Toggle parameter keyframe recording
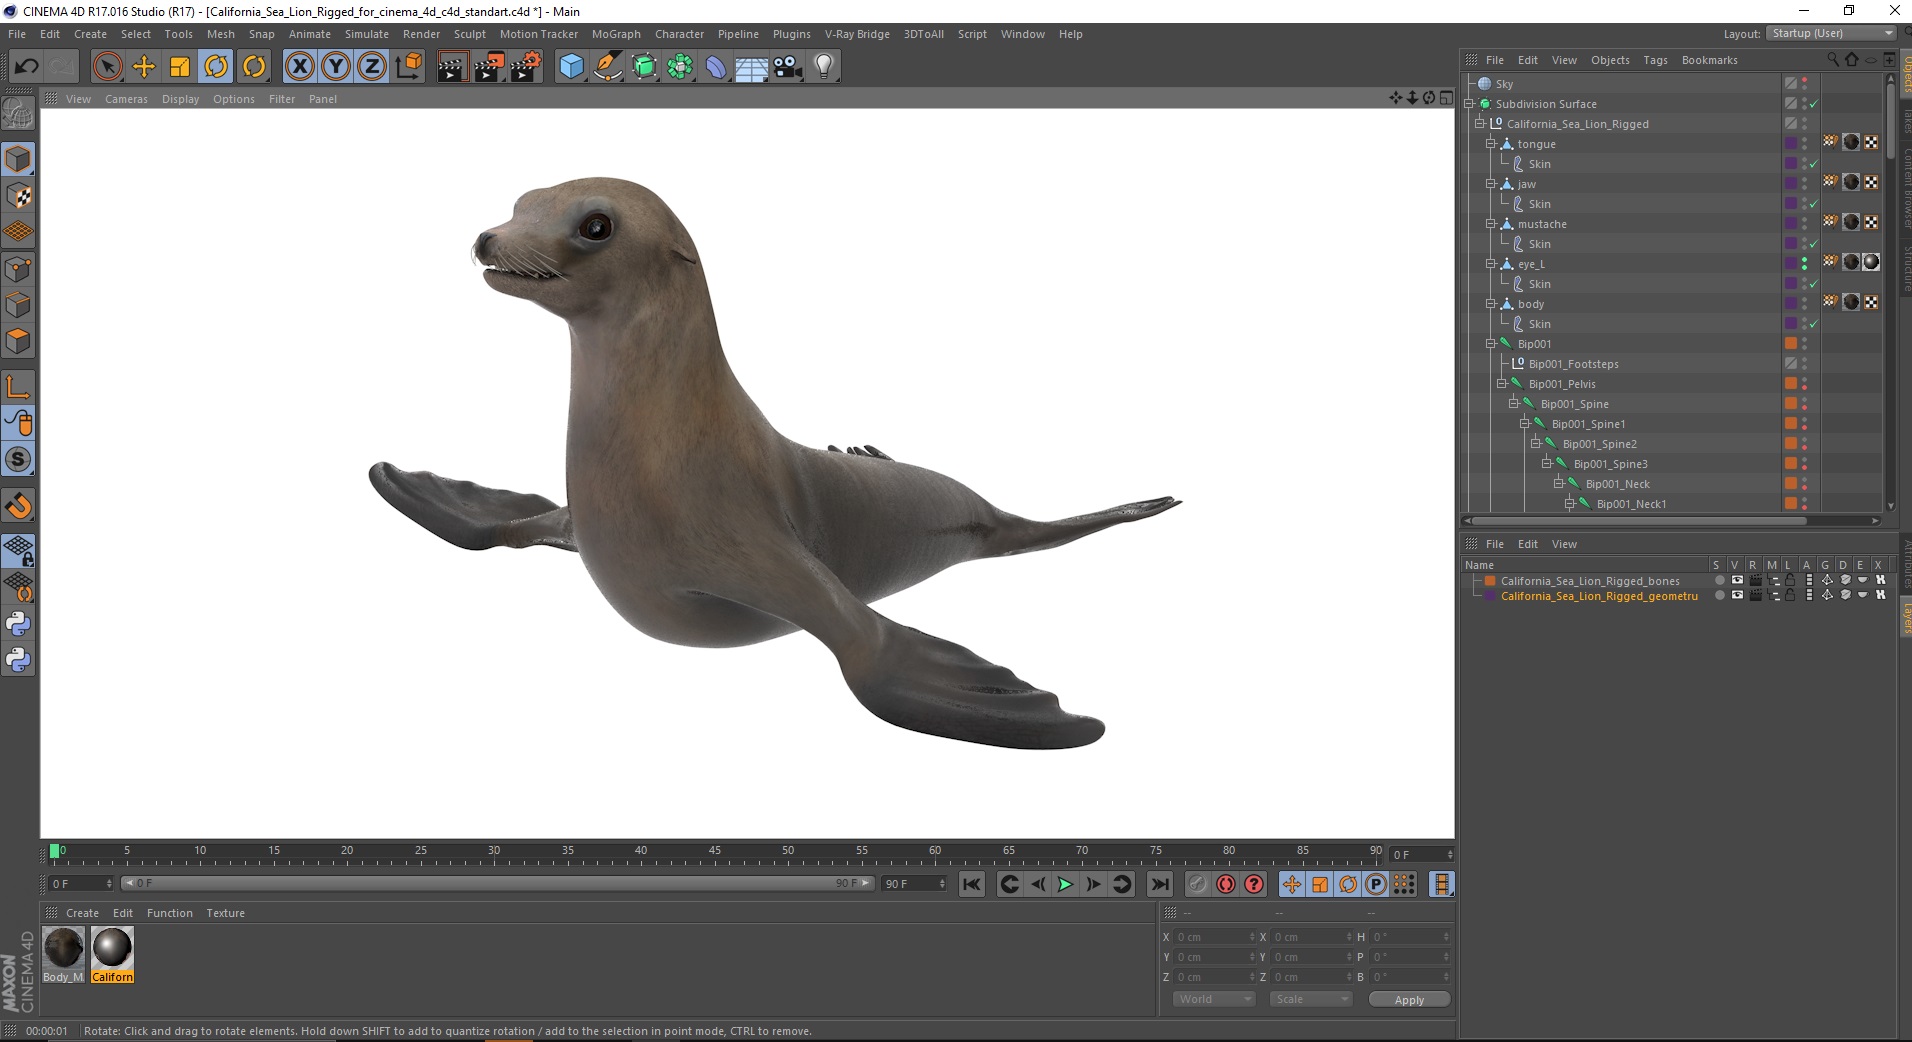The image size is (1912, 1042). [x=1376, y=884]
